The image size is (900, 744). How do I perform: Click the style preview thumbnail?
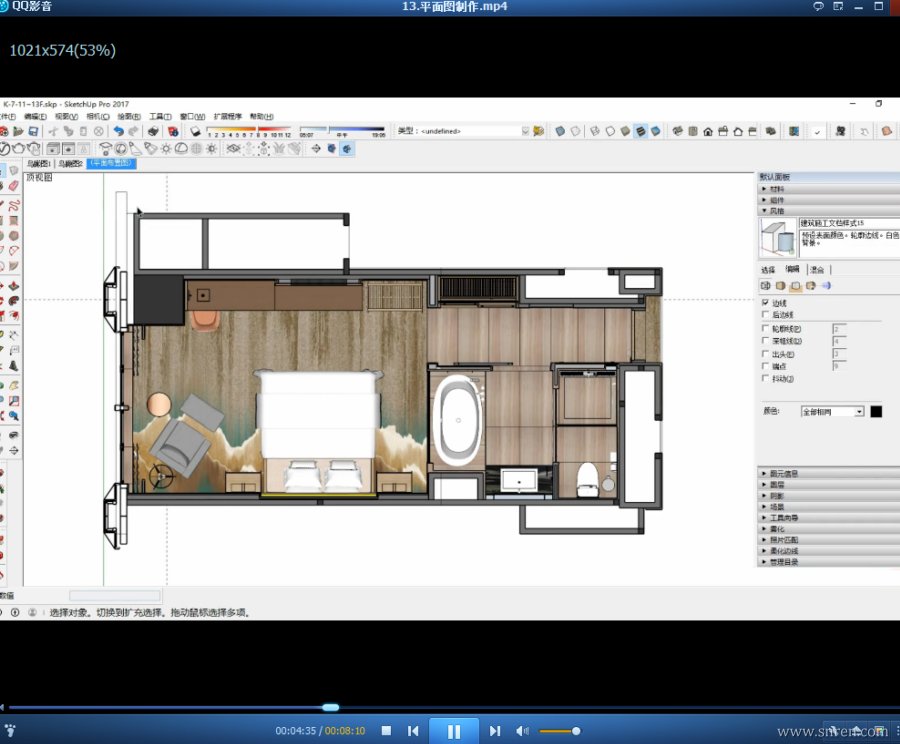[x=777, y=239]
